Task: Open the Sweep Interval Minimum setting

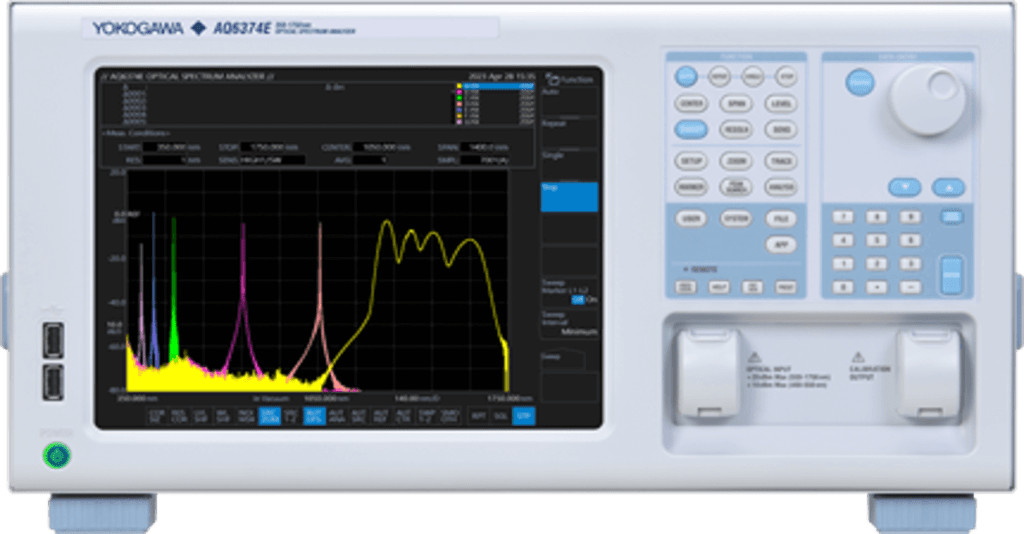Action: coord(569,324)
